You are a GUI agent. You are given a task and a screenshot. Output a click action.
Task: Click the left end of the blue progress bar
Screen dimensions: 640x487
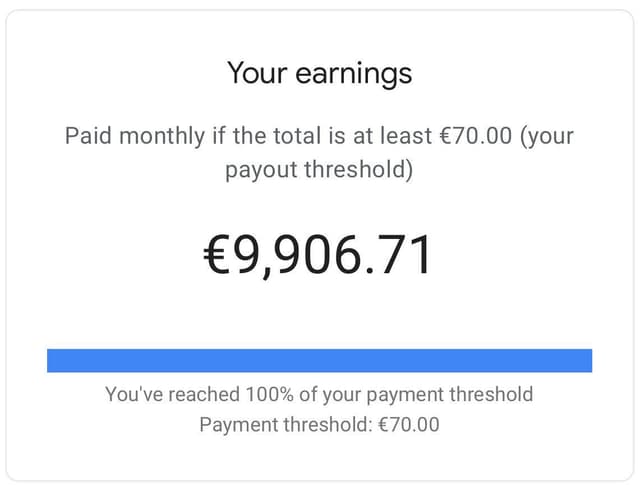(x=54, y=360)
